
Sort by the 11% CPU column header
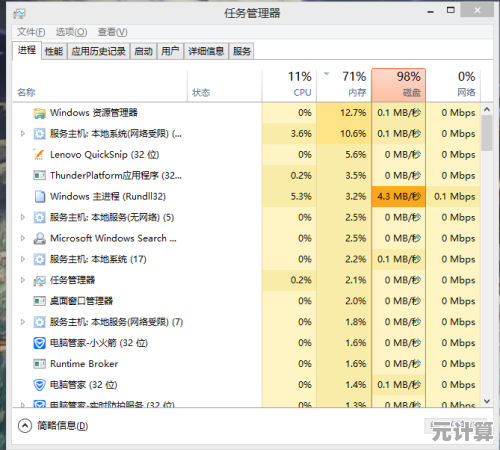pyautogui.click(x=289, y=85)
